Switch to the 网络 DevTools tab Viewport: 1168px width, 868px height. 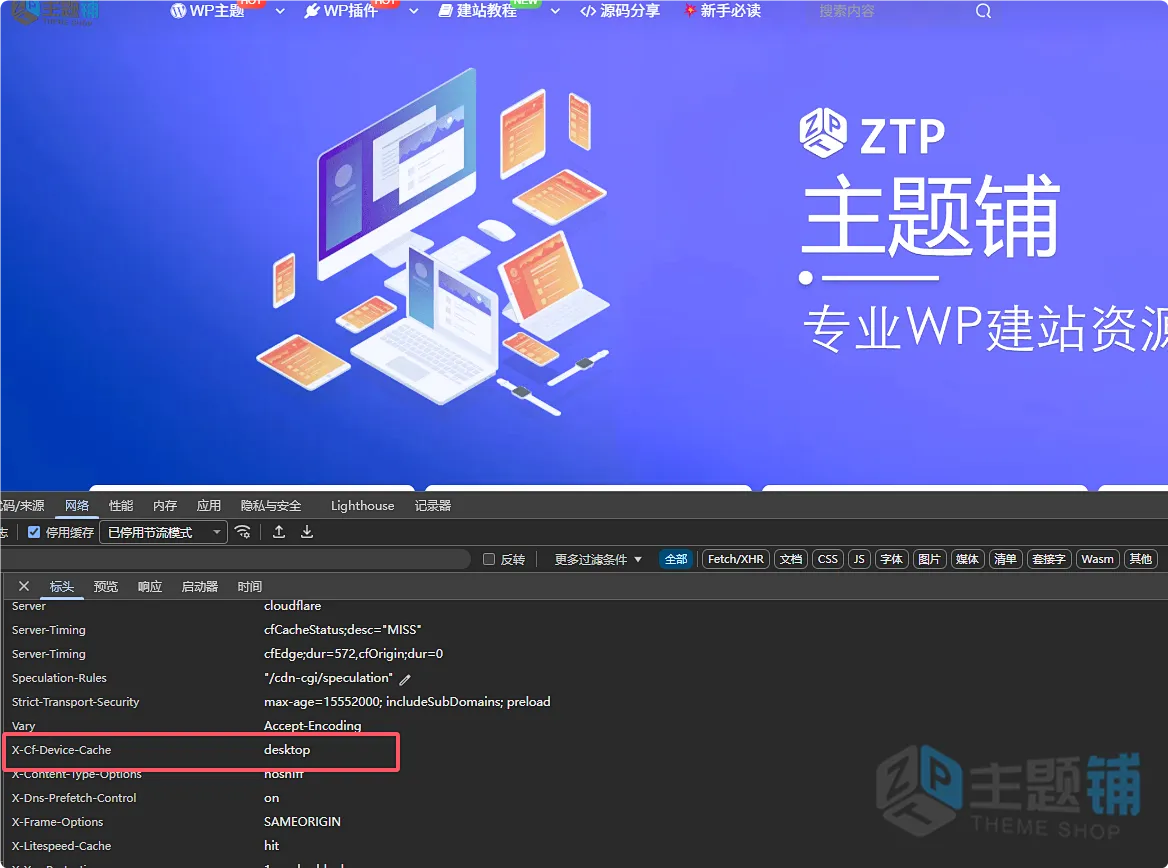(x=77, y=505)
